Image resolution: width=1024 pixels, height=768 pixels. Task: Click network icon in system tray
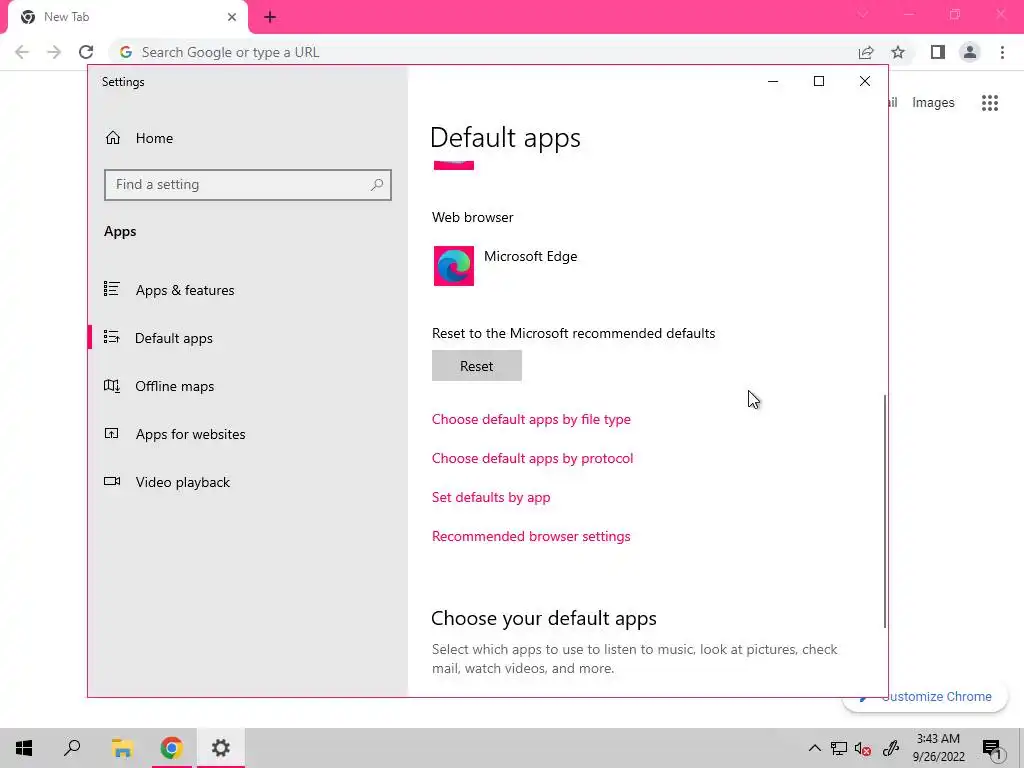click(839, 748)
